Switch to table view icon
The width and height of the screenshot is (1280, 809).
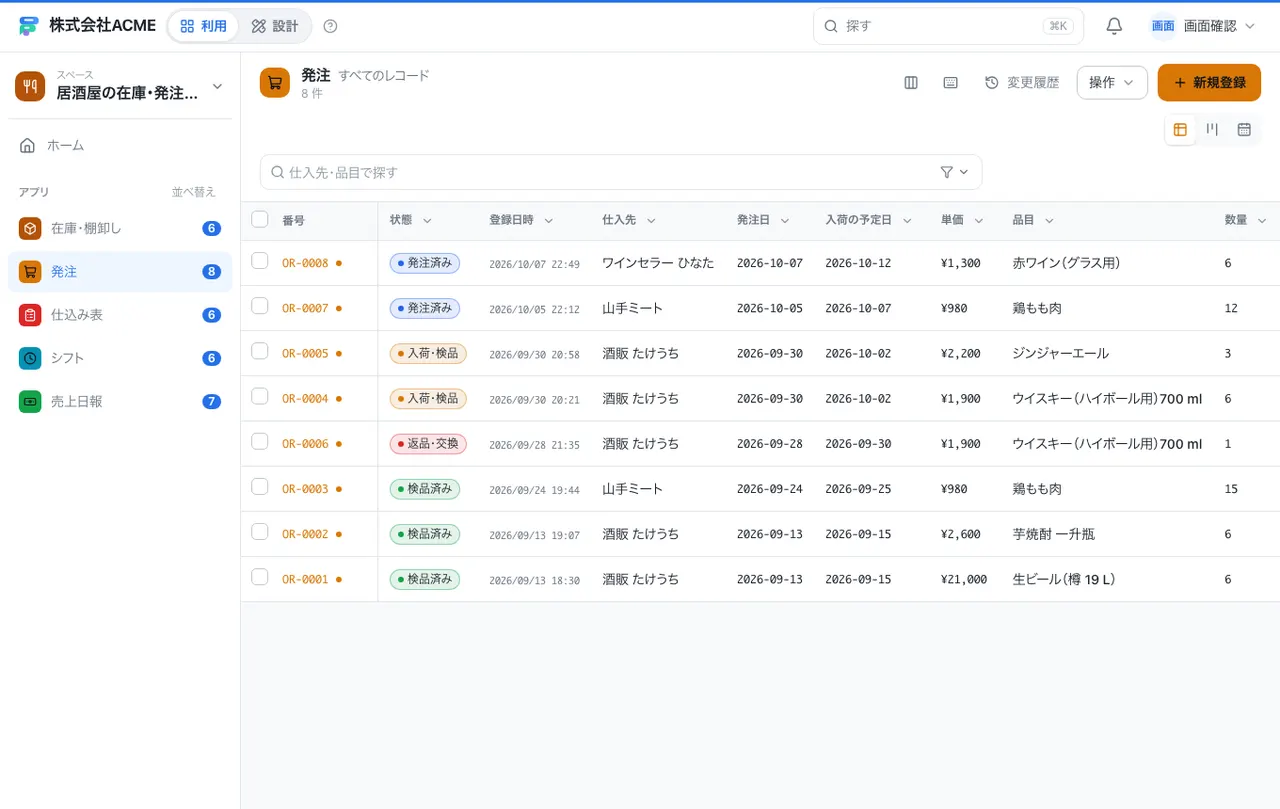click(x=1180, y=129)
